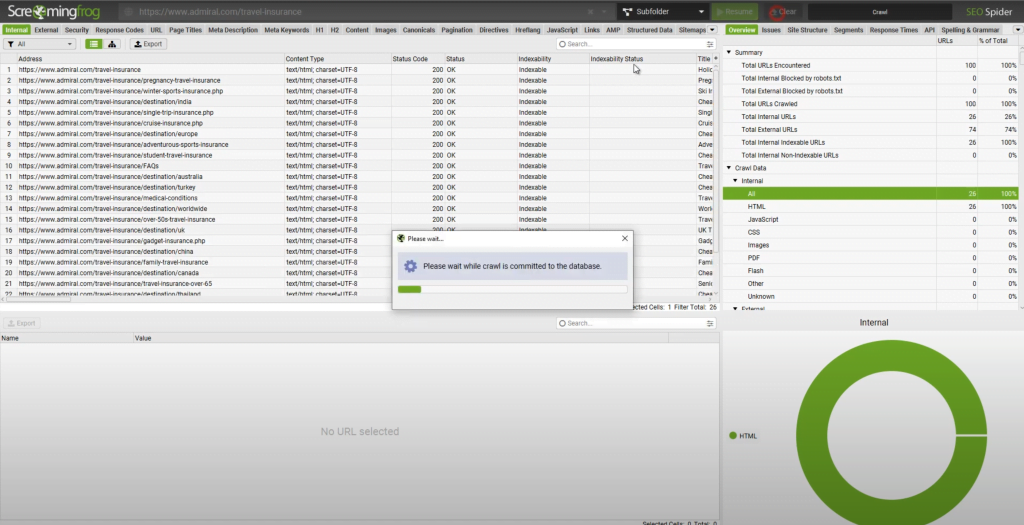Image resolution: width=1024 pixels, height=525 pixels.
Task: Click the HTML legend marker in chart
Action: click(x=732, y=435)
